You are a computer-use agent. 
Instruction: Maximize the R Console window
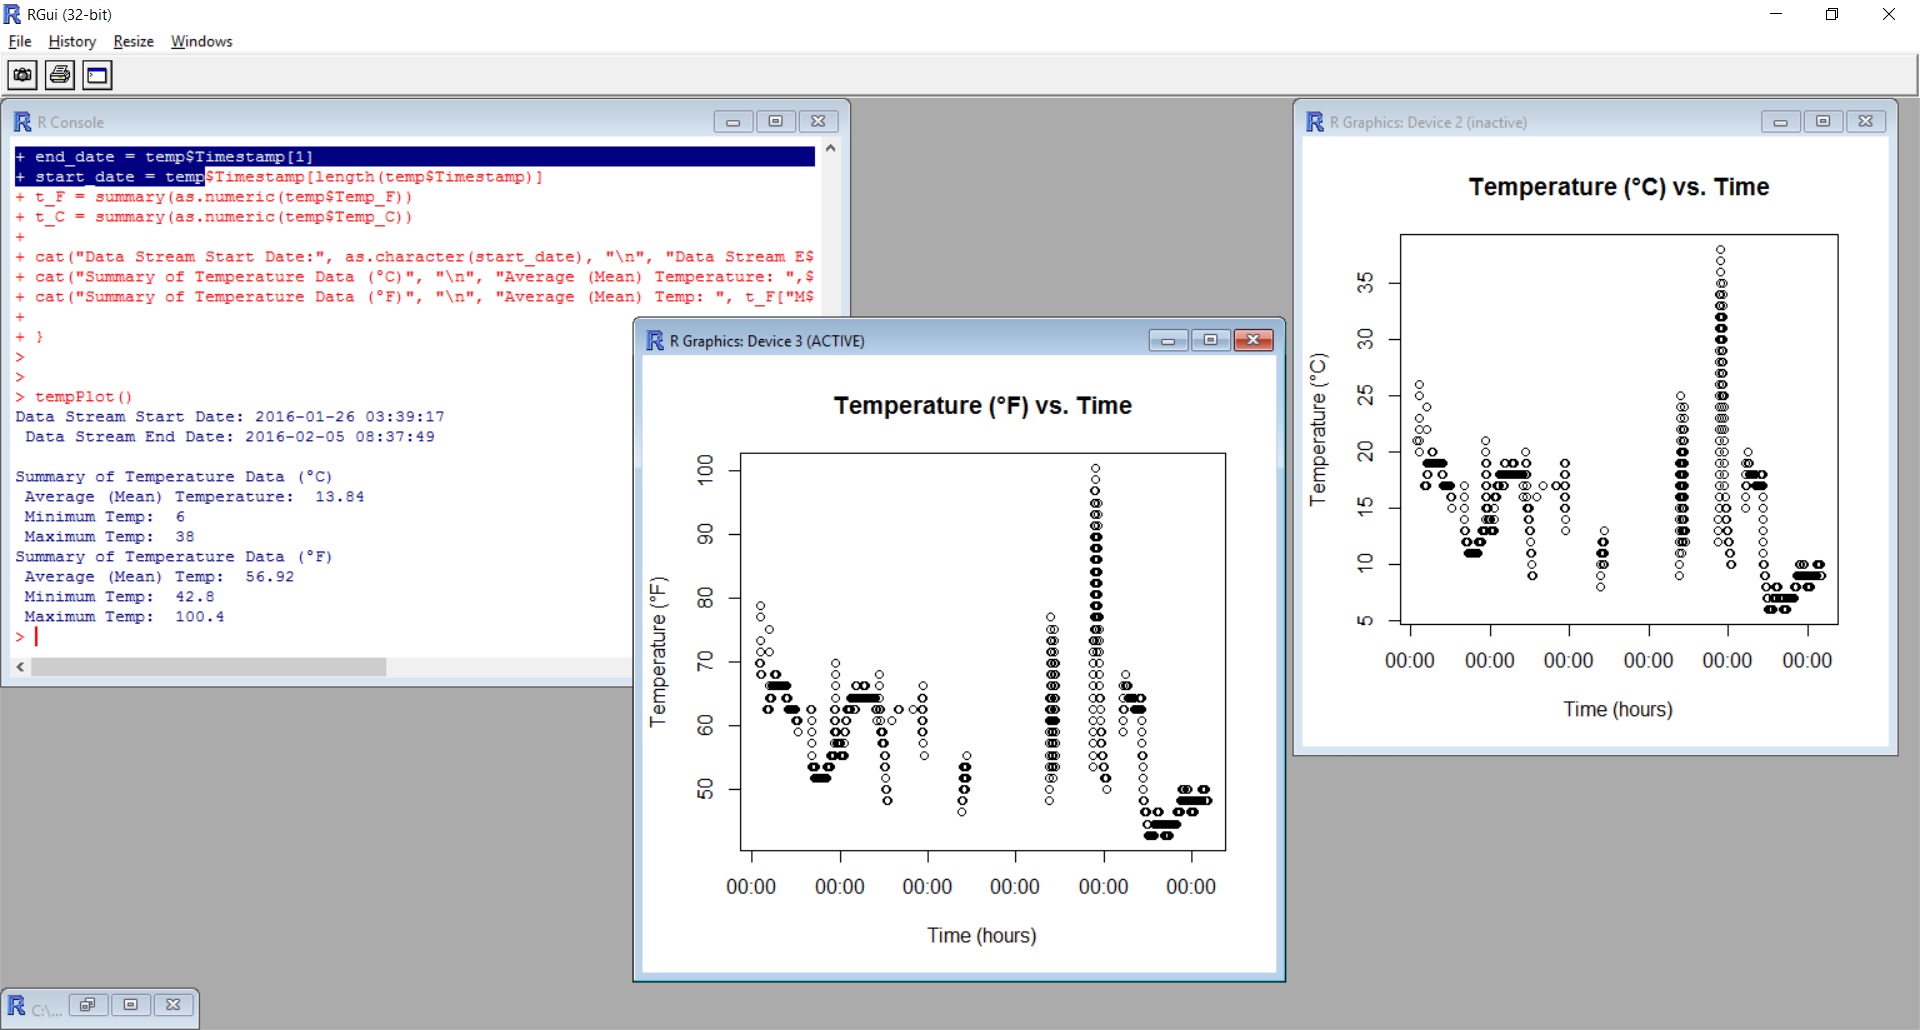(x=775, y=121)
